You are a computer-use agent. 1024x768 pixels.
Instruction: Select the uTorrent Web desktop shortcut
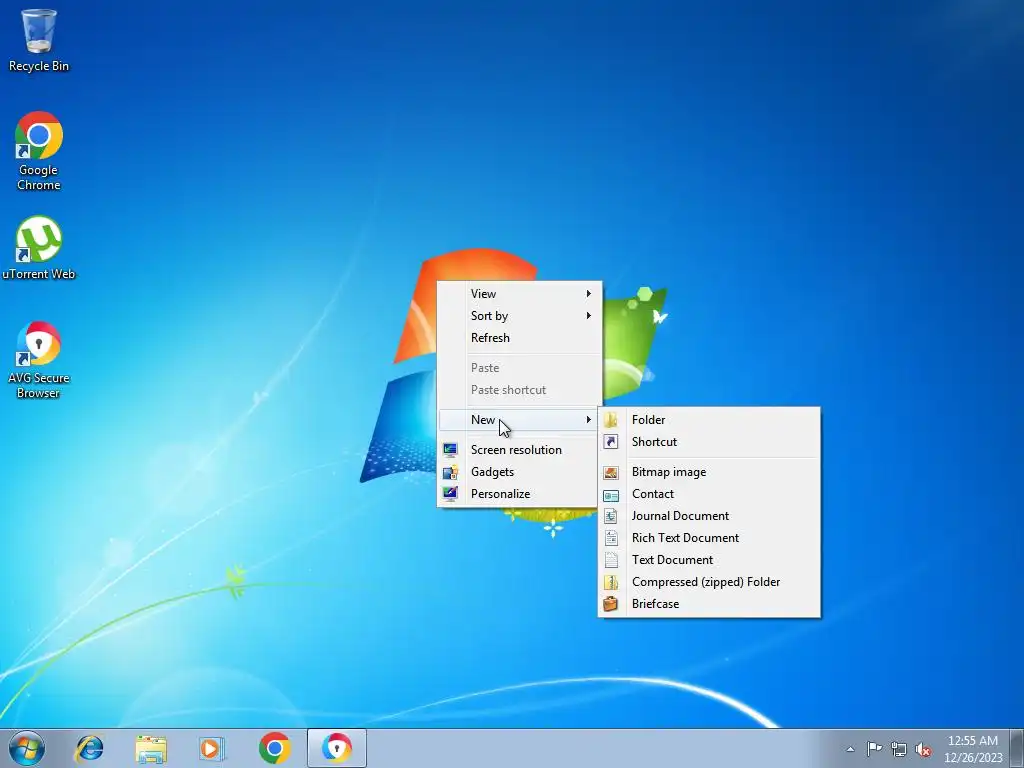point(39,248)
